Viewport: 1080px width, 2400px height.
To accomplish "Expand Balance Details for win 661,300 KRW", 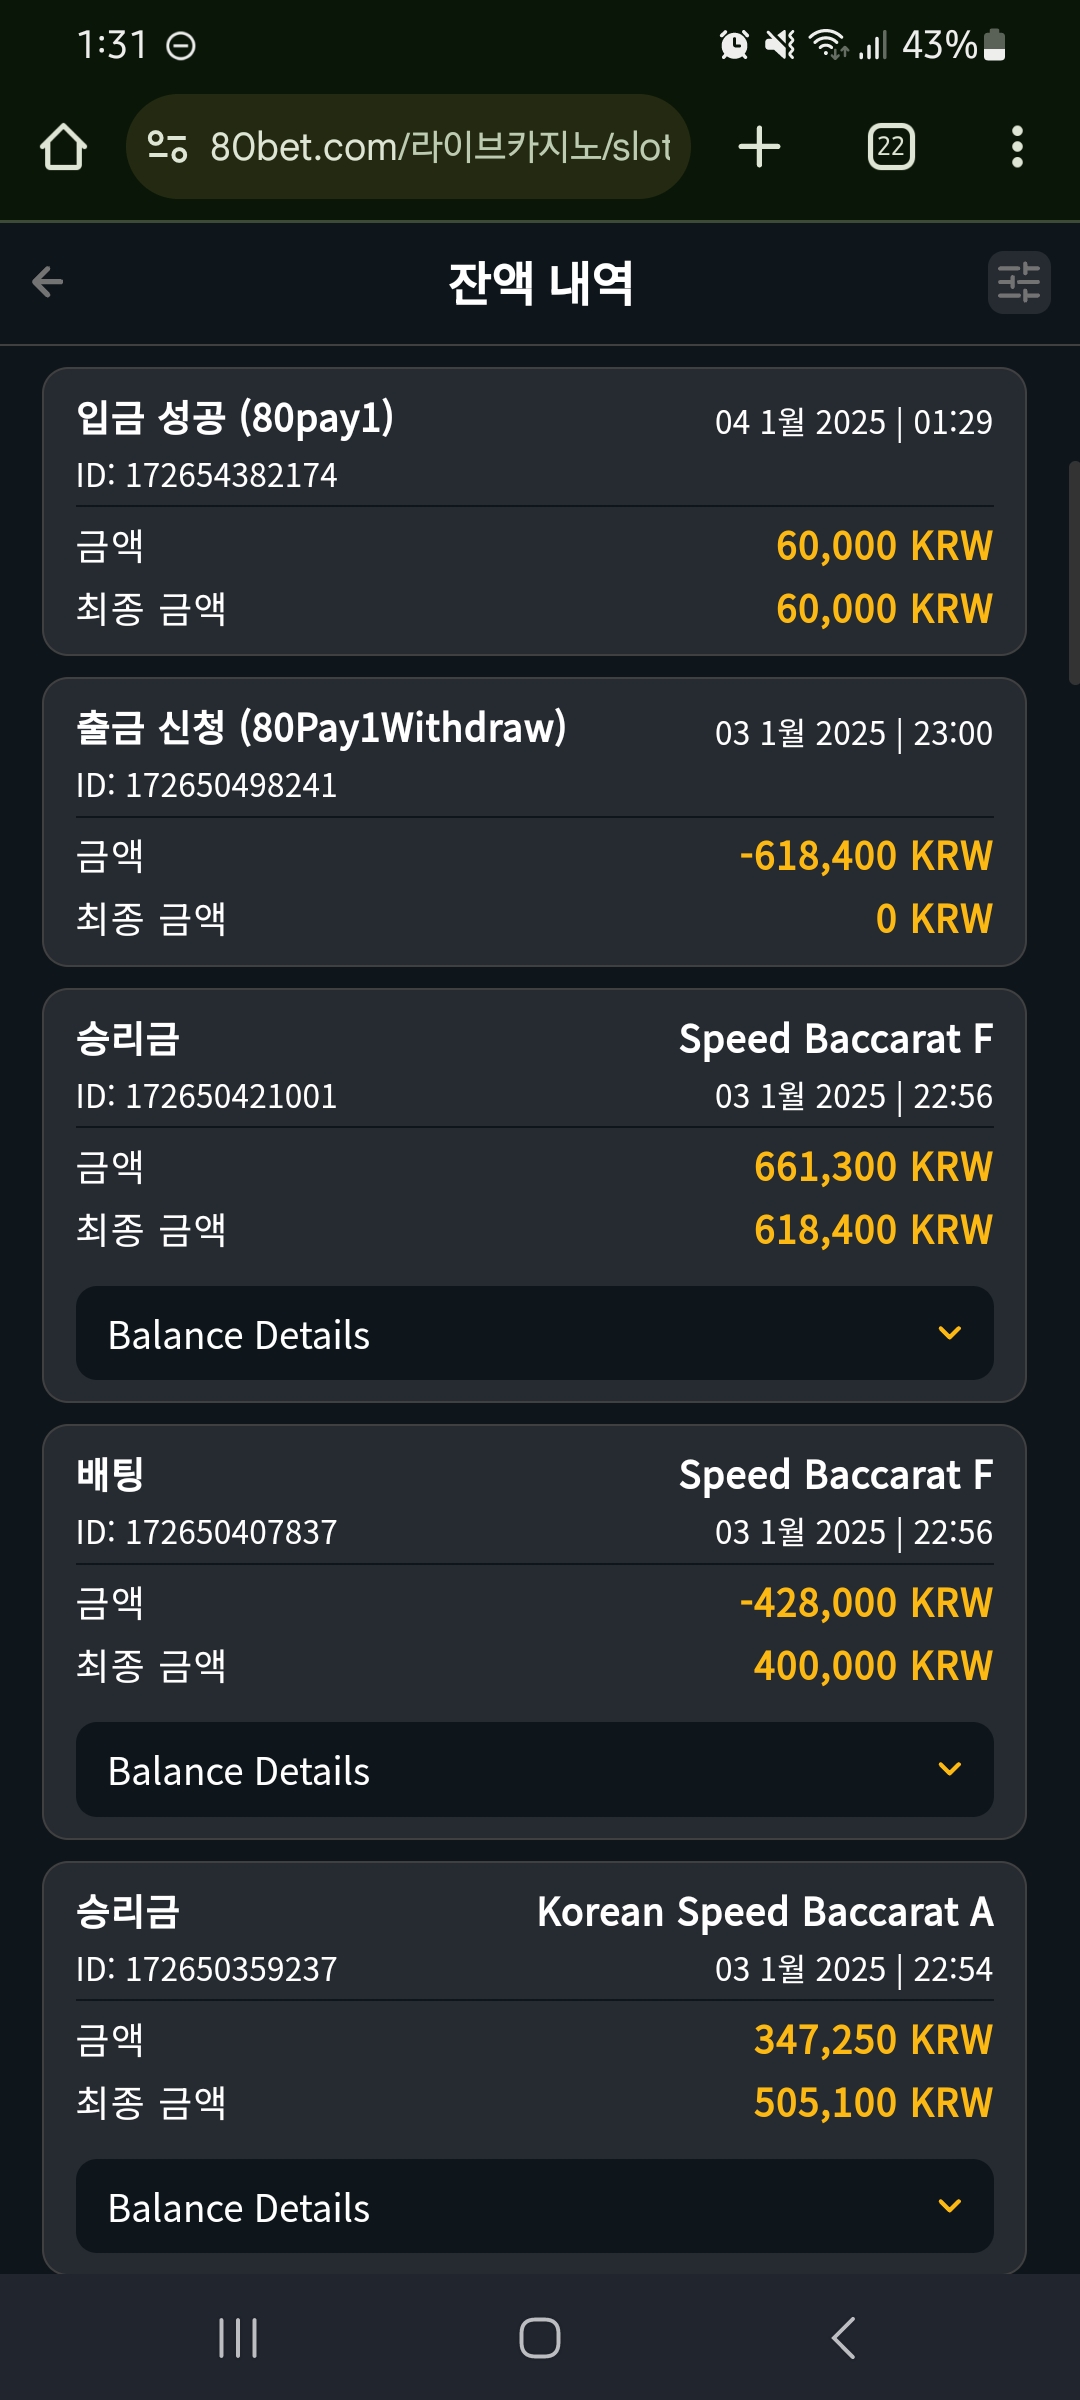I will pos(535,1334).
